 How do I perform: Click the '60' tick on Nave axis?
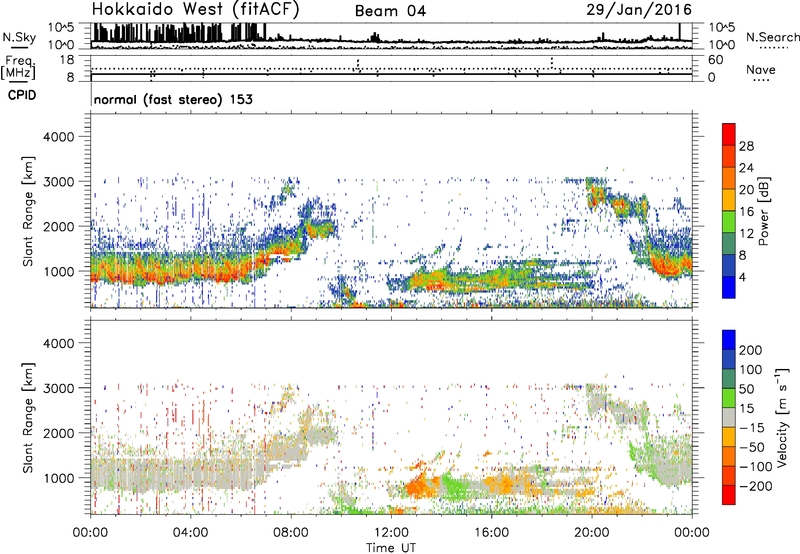715,60
